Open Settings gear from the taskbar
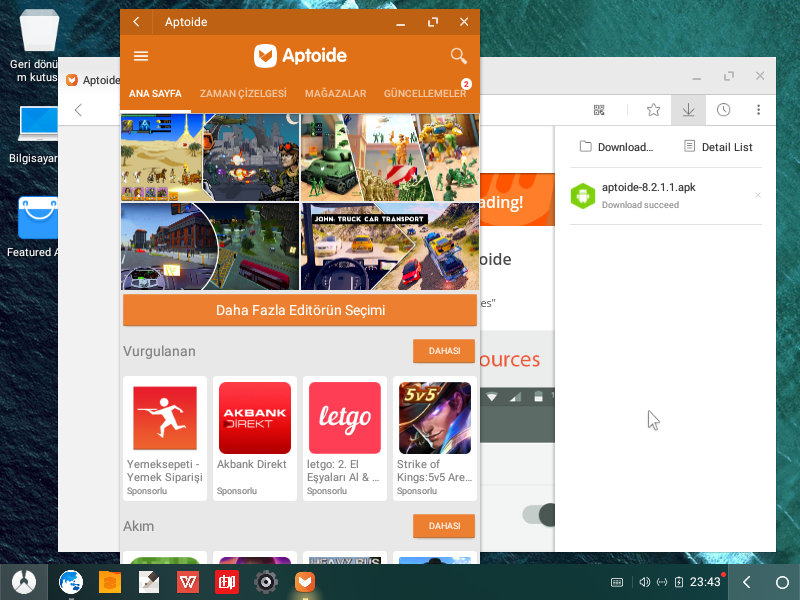The width and height of the screenshot is (800, 600). 266,582
